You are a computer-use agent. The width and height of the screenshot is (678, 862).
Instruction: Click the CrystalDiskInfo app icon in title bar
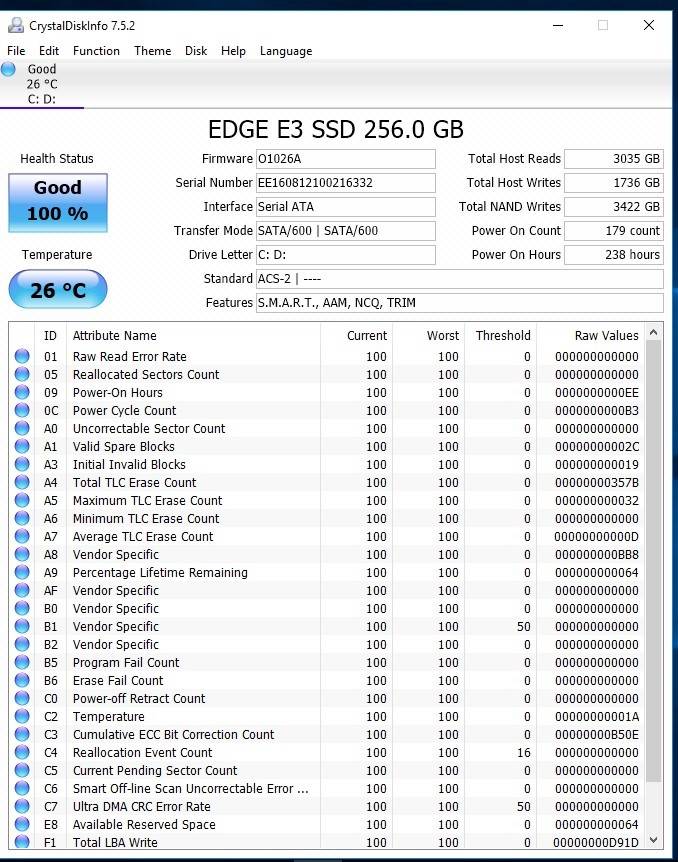(15, 25)
